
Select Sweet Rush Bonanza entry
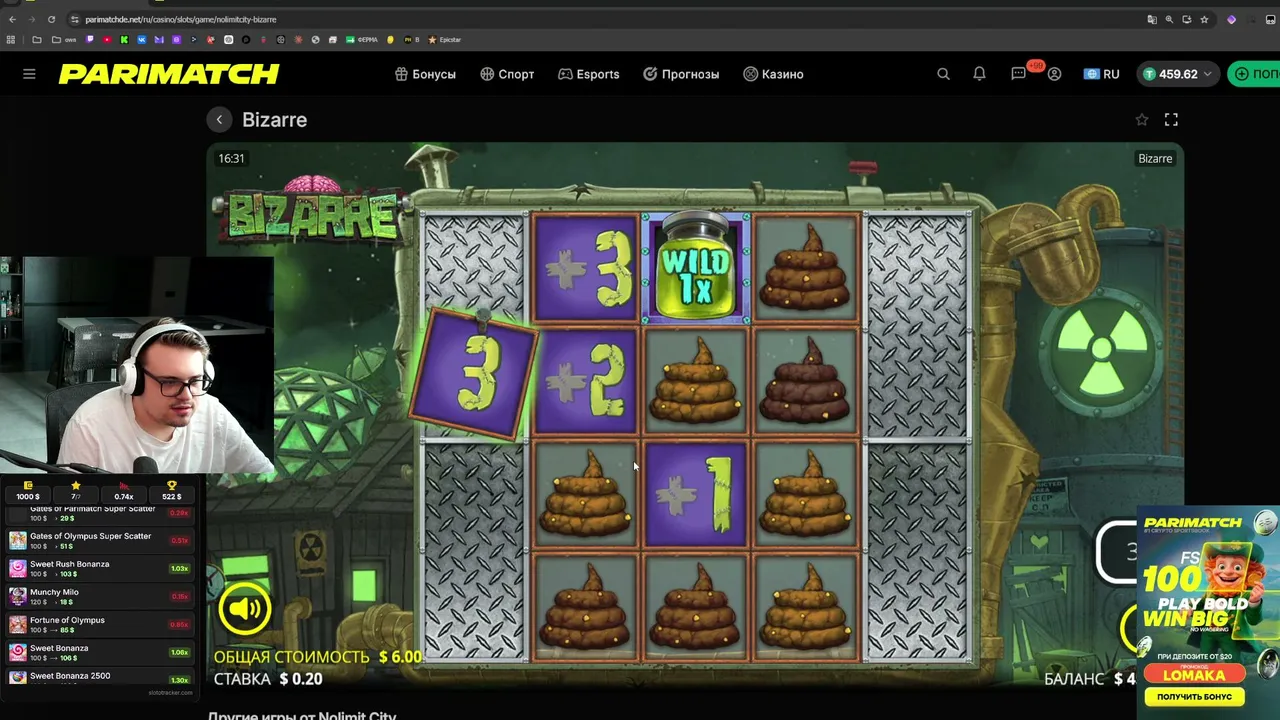tap(98, 568)
